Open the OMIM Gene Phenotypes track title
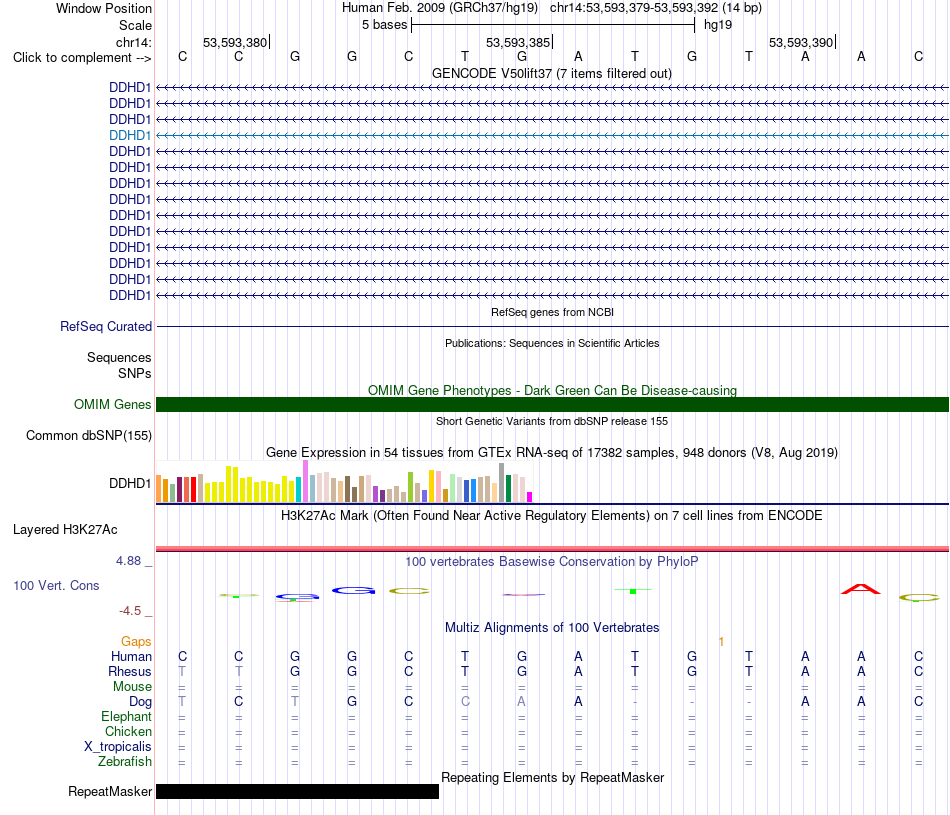This screenshot has width=950, height=815. [552, 390]
